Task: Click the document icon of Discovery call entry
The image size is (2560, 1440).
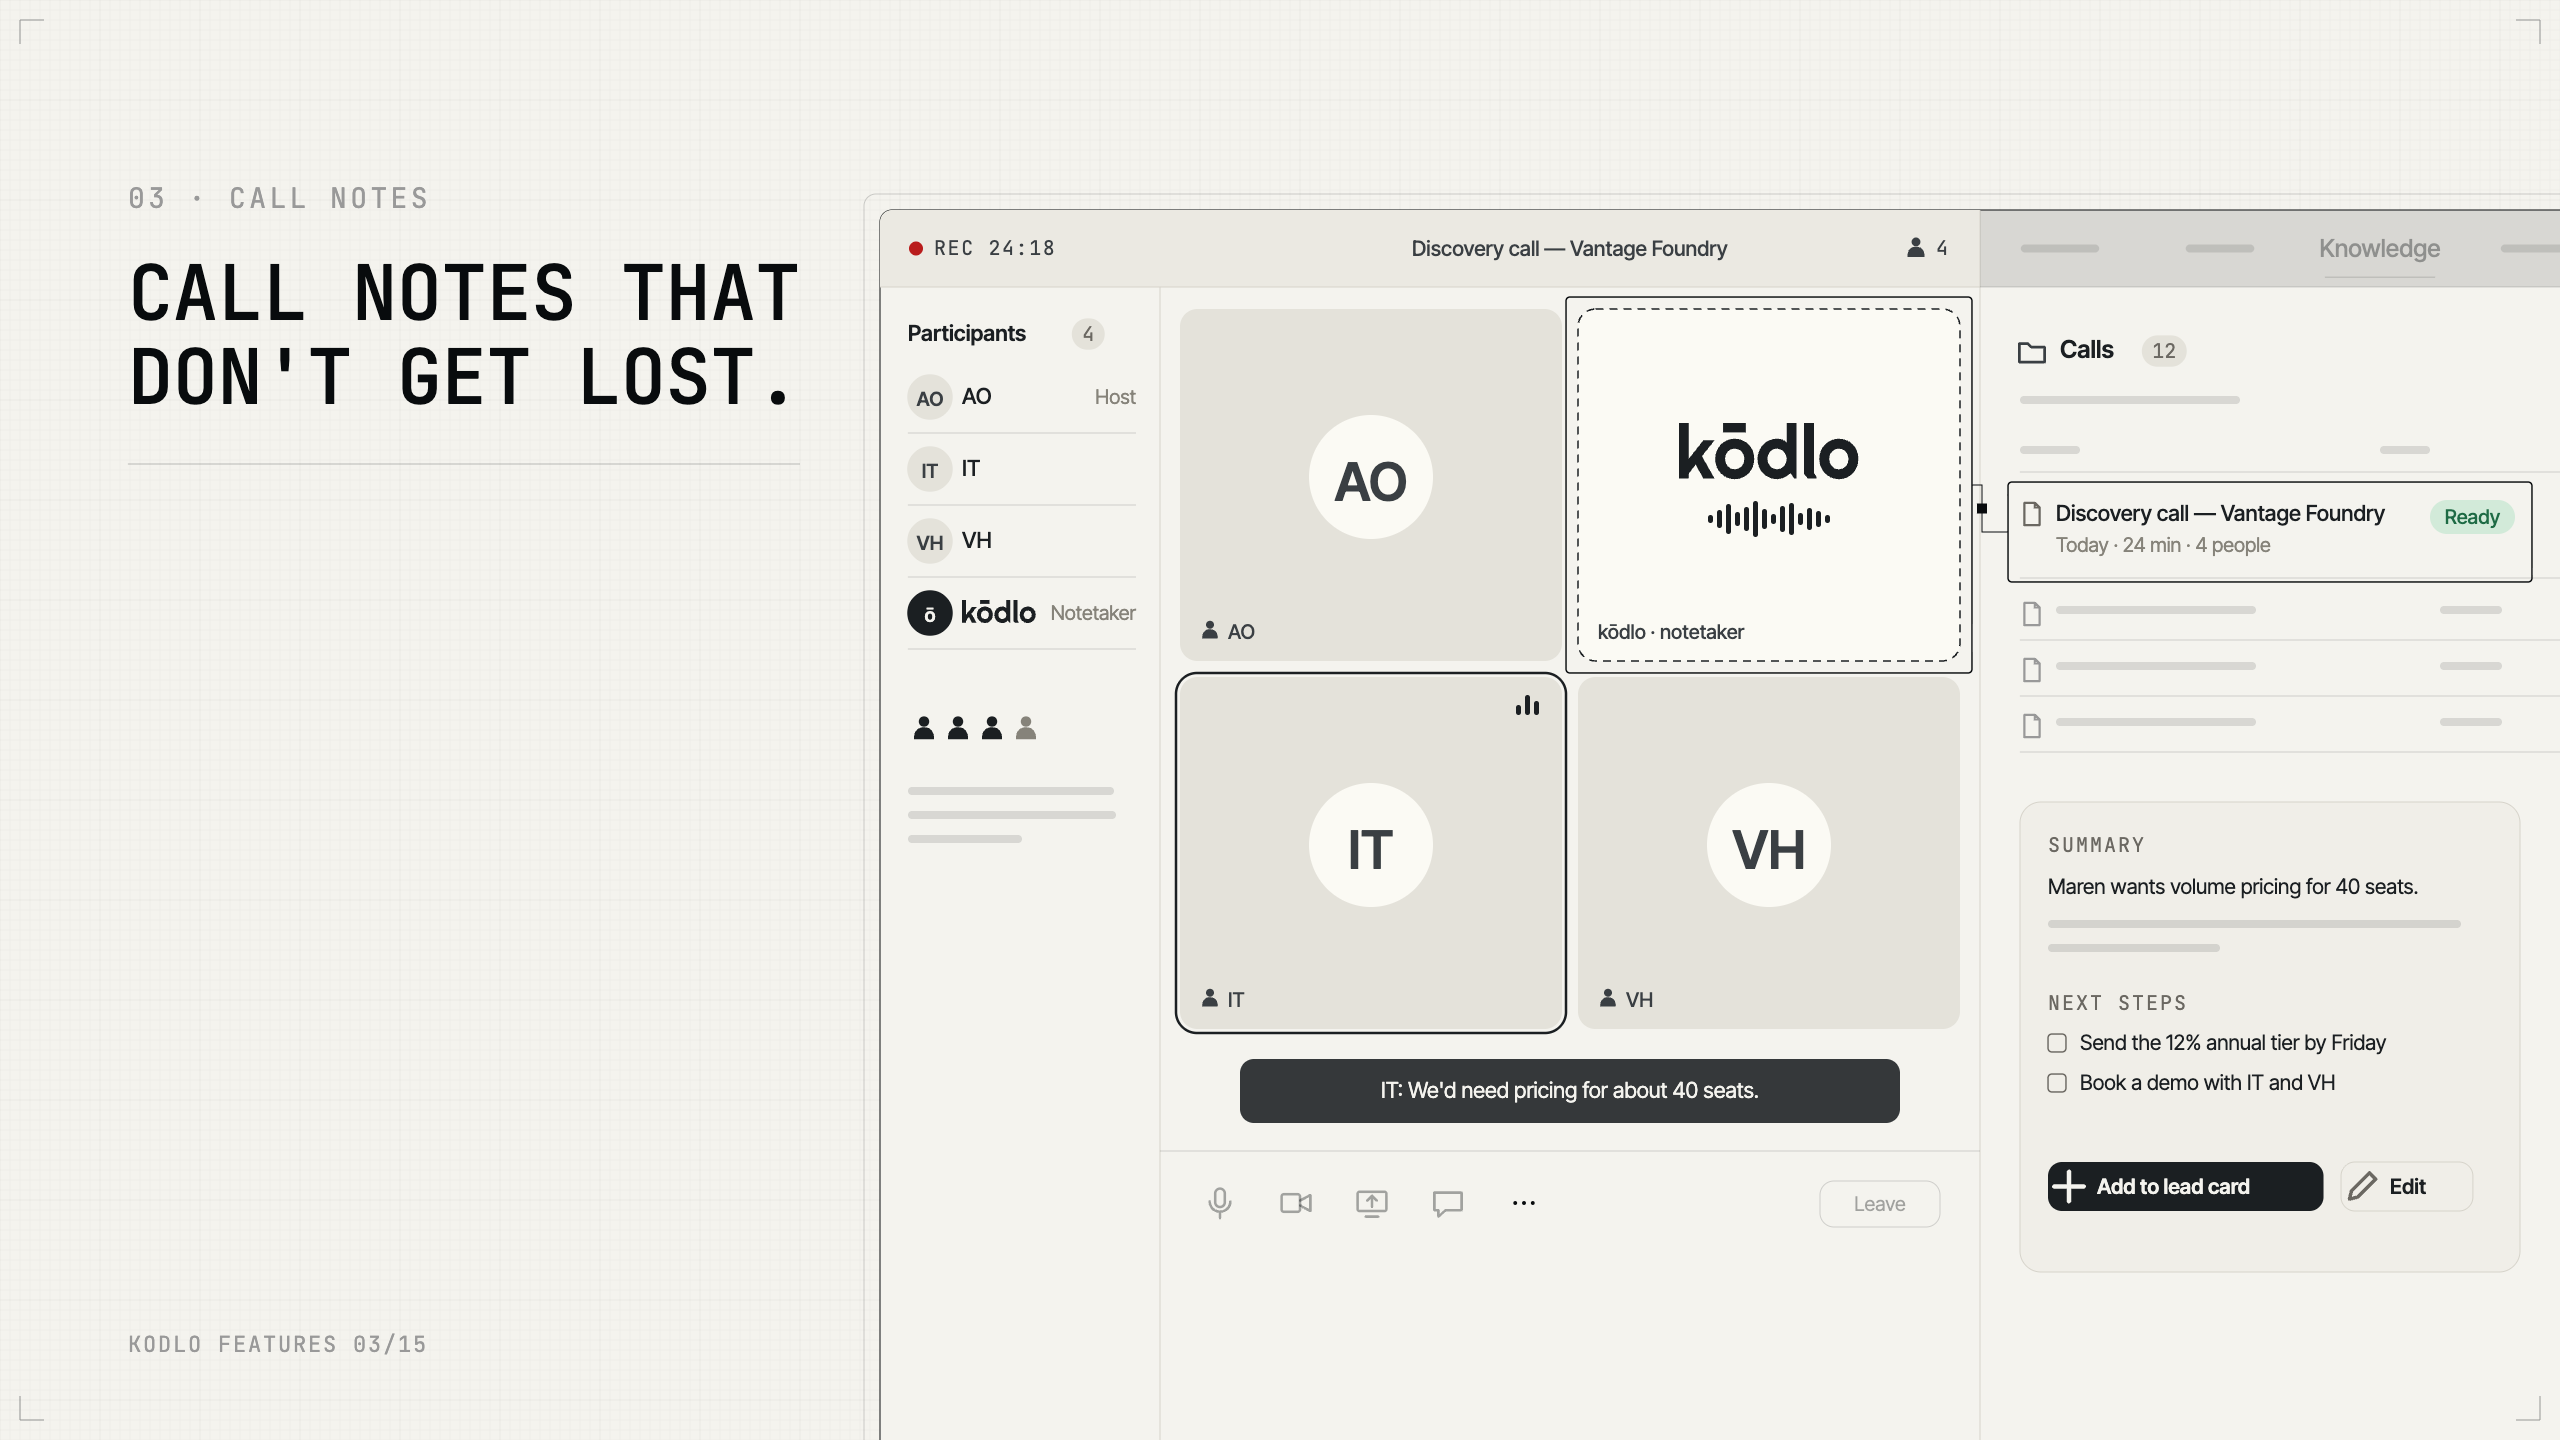Action: tap(2031, 514)
